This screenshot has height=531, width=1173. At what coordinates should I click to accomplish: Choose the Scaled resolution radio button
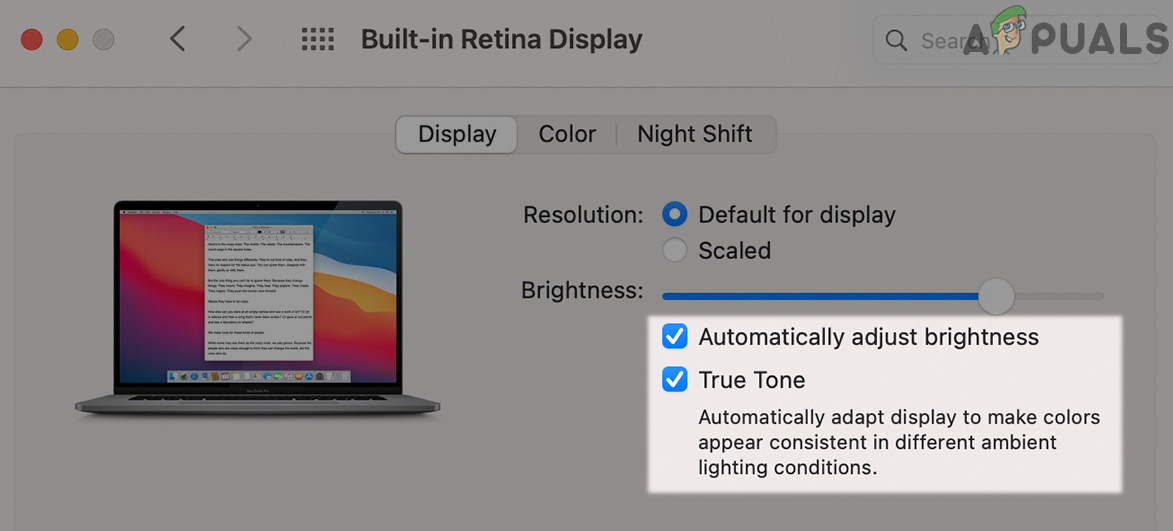pyautogui.click(x=675, y=250)
